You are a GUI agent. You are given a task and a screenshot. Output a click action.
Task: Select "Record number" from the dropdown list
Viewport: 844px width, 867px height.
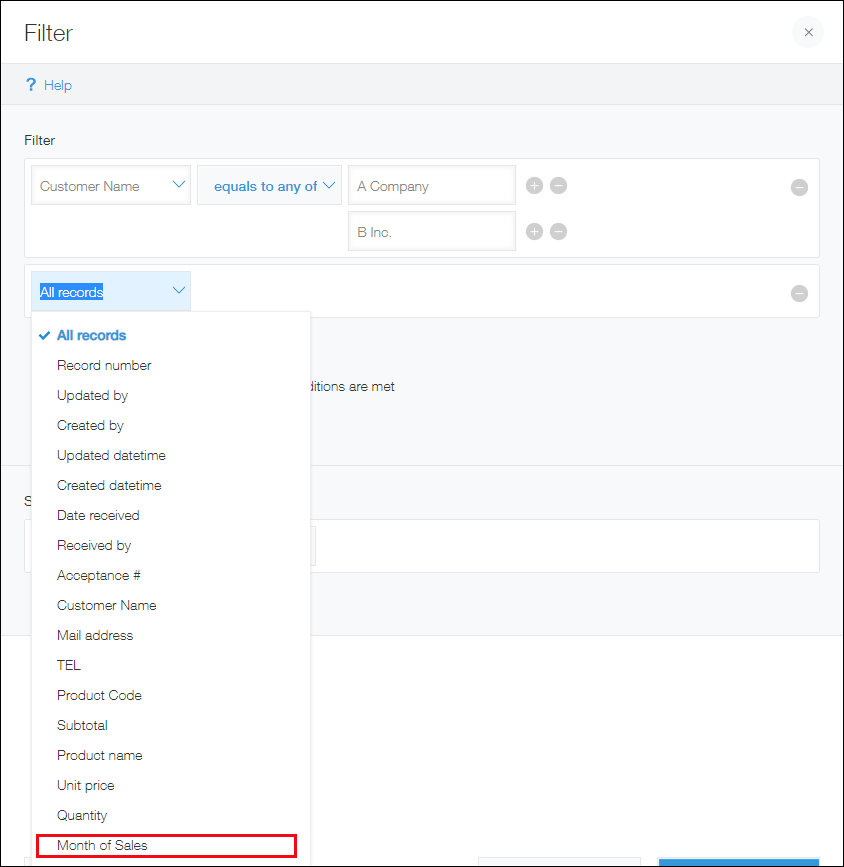104,365
